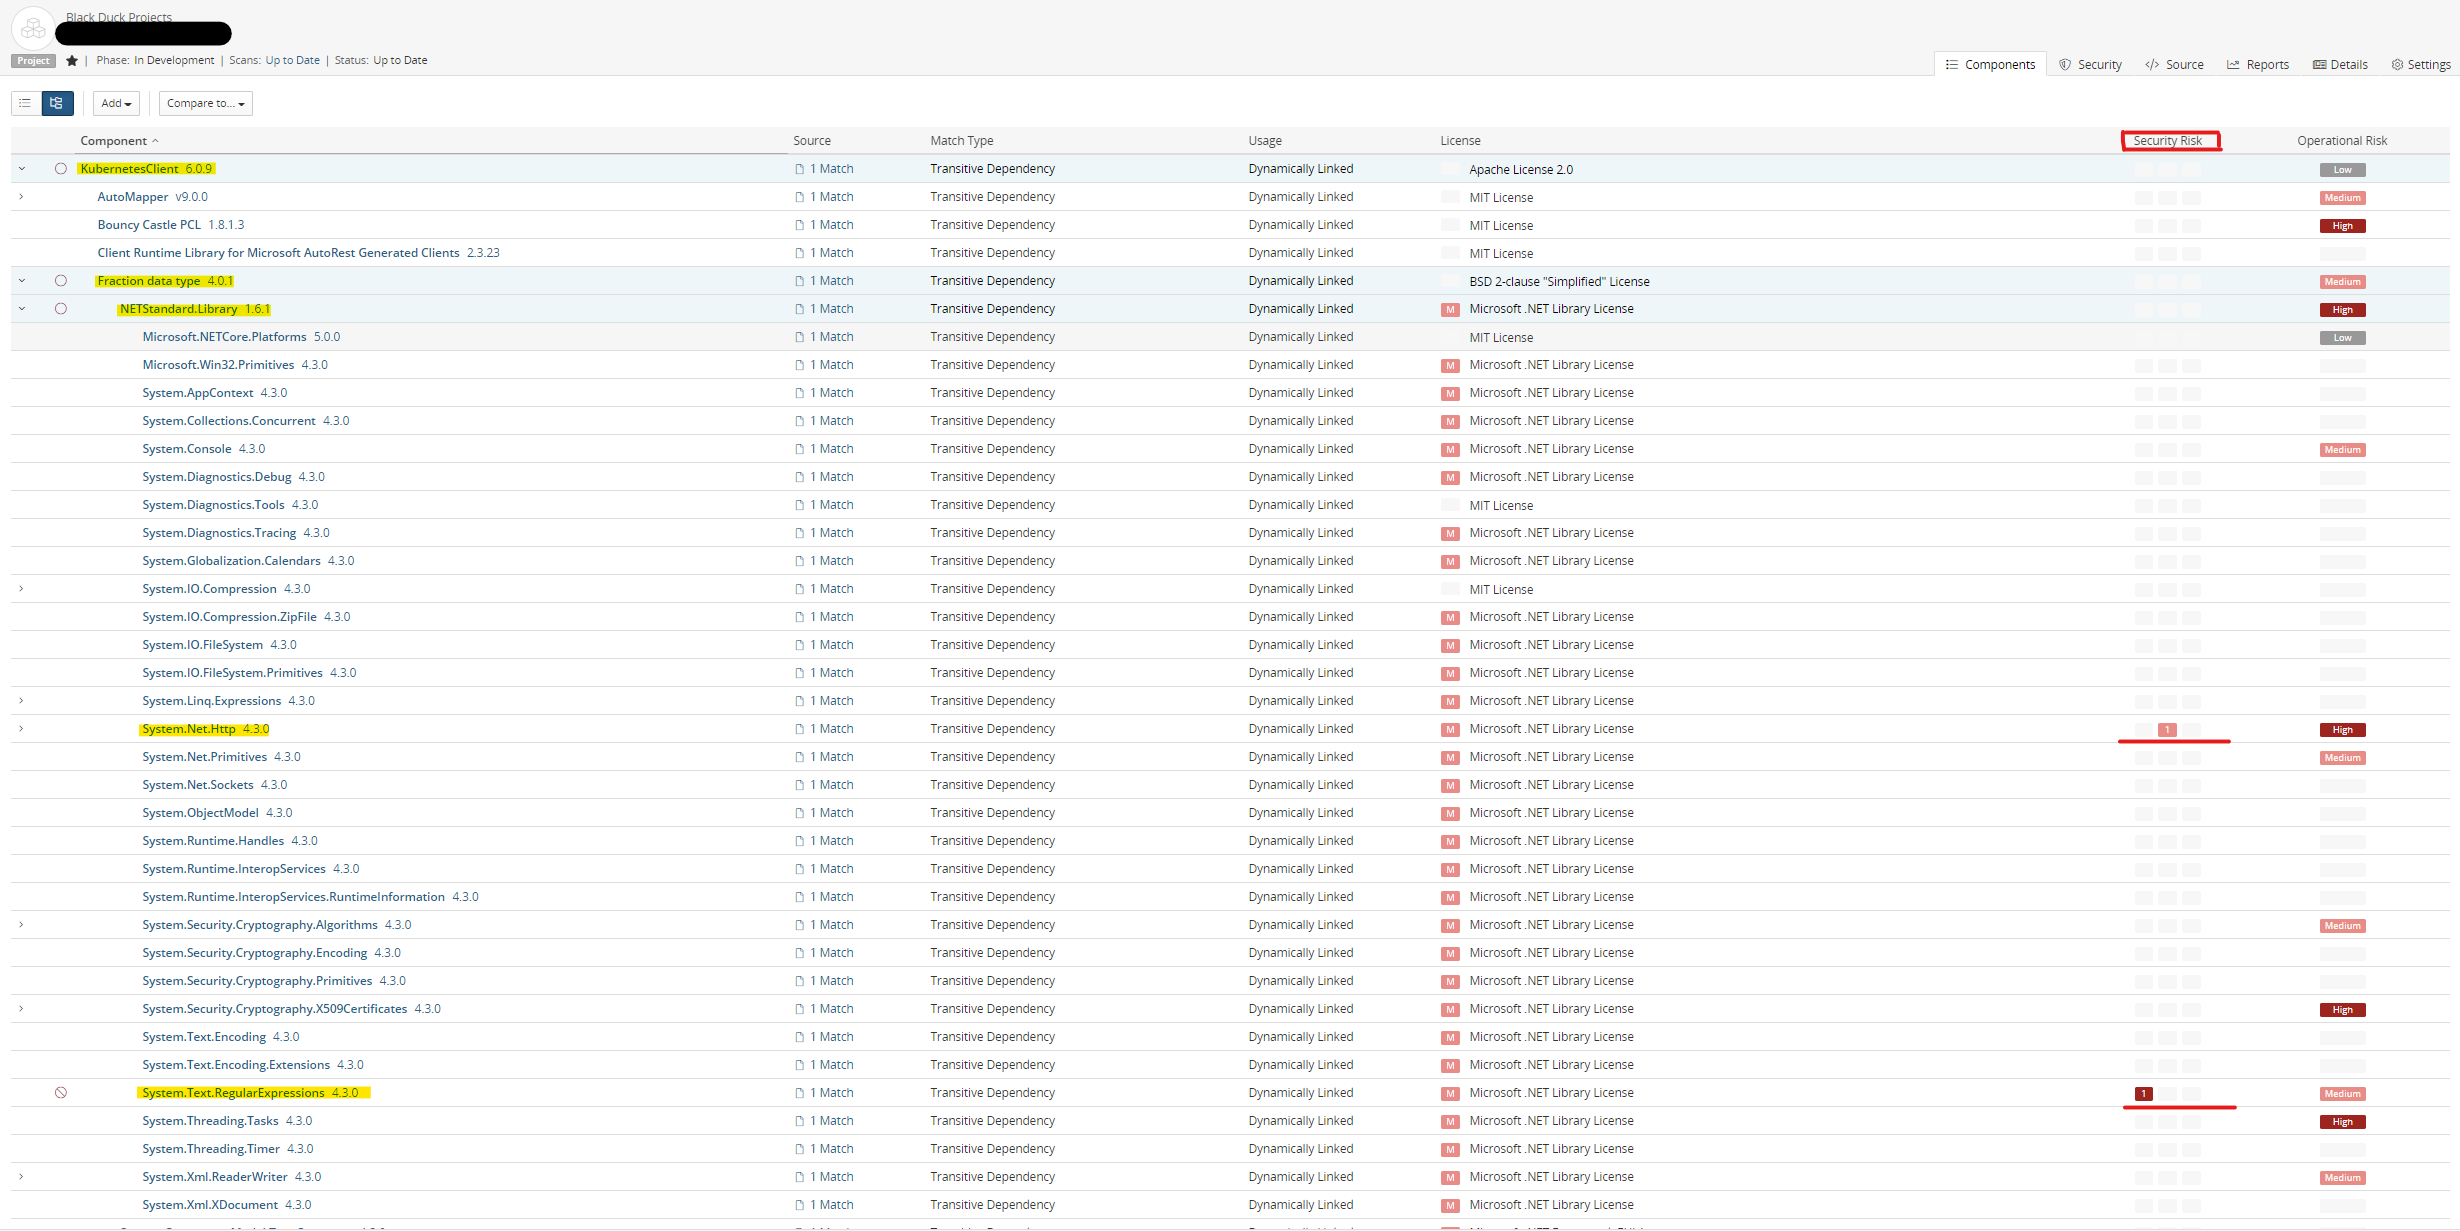Open System.Text.RegularExpressions component link

pyautogui.click(x=233, y=1093)
